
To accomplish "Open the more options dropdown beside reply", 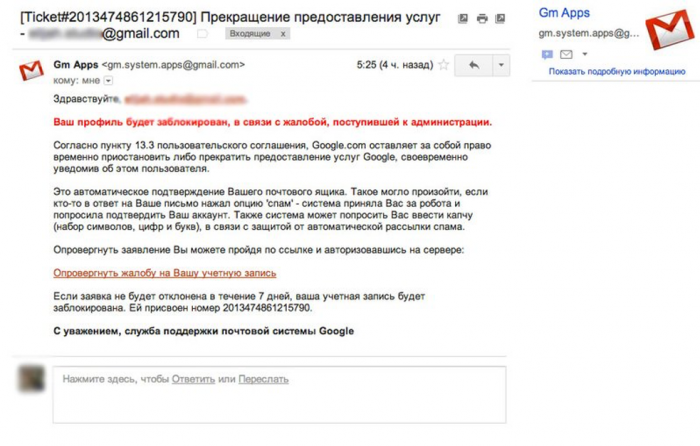I will (x=500, y=65).
